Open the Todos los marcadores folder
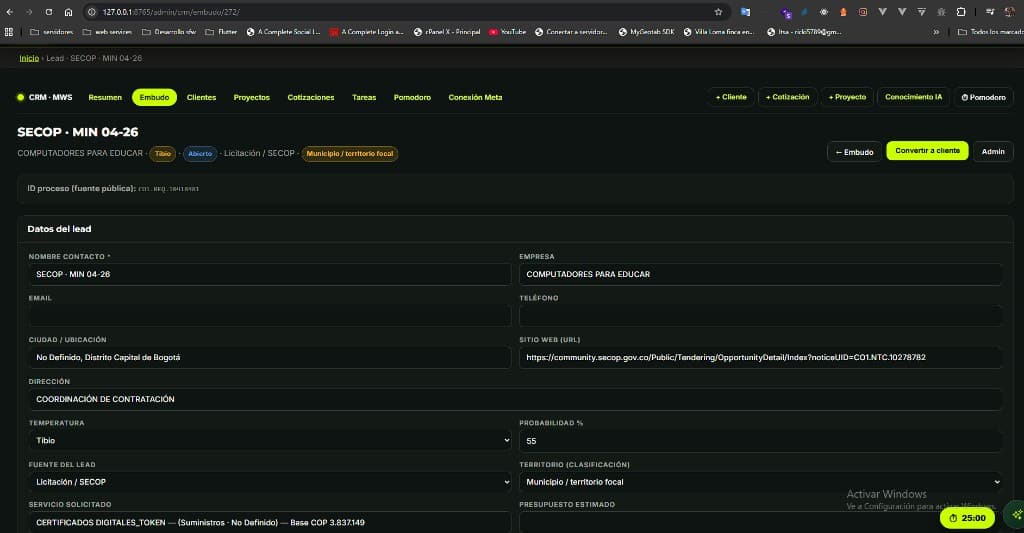The height and width of the screenshot is (533, 1024). [x=990, y=31]
